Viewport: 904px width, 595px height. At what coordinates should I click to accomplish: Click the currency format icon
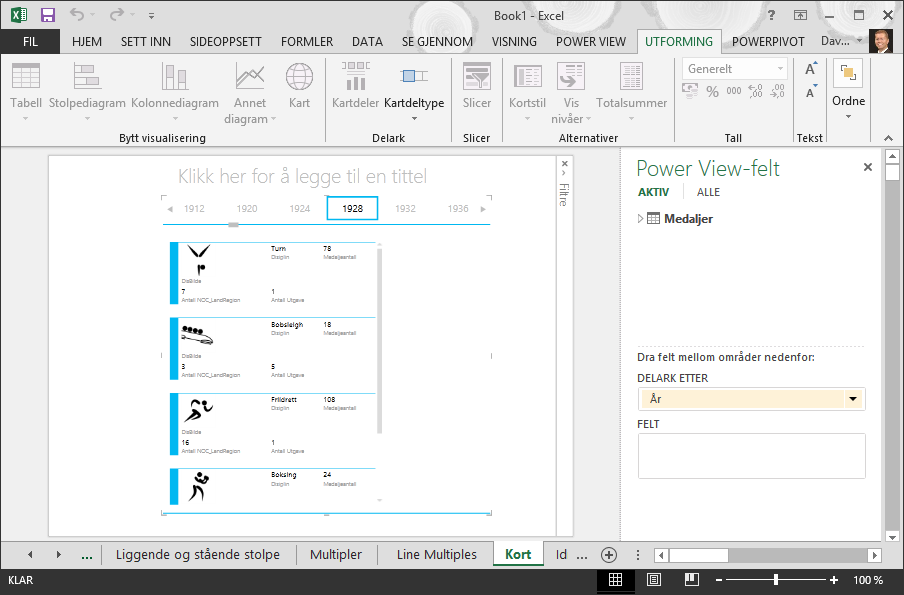[690, 91]
